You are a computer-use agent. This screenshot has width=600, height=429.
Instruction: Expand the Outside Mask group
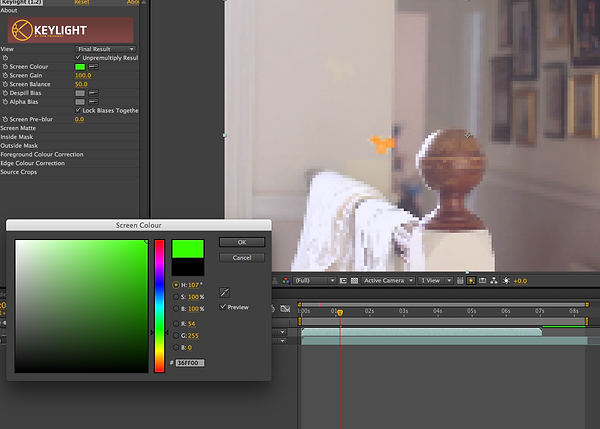[19, 146]
